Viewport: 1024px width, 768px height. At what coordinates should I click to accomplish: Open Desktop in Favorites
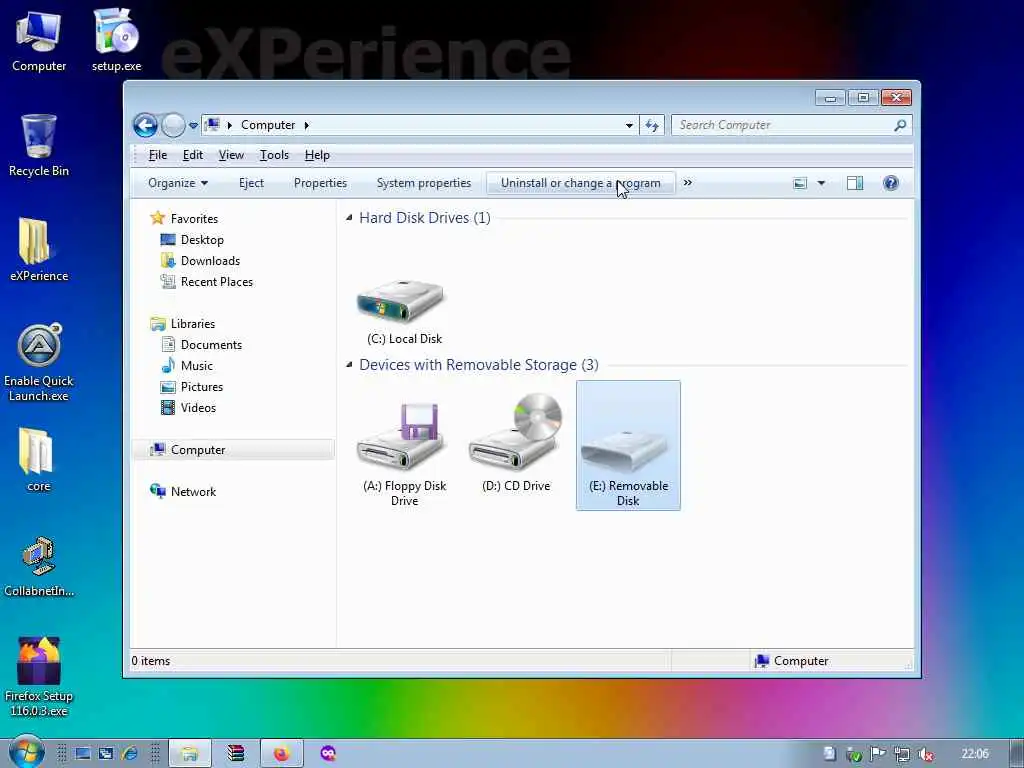(x=202, y=240)
